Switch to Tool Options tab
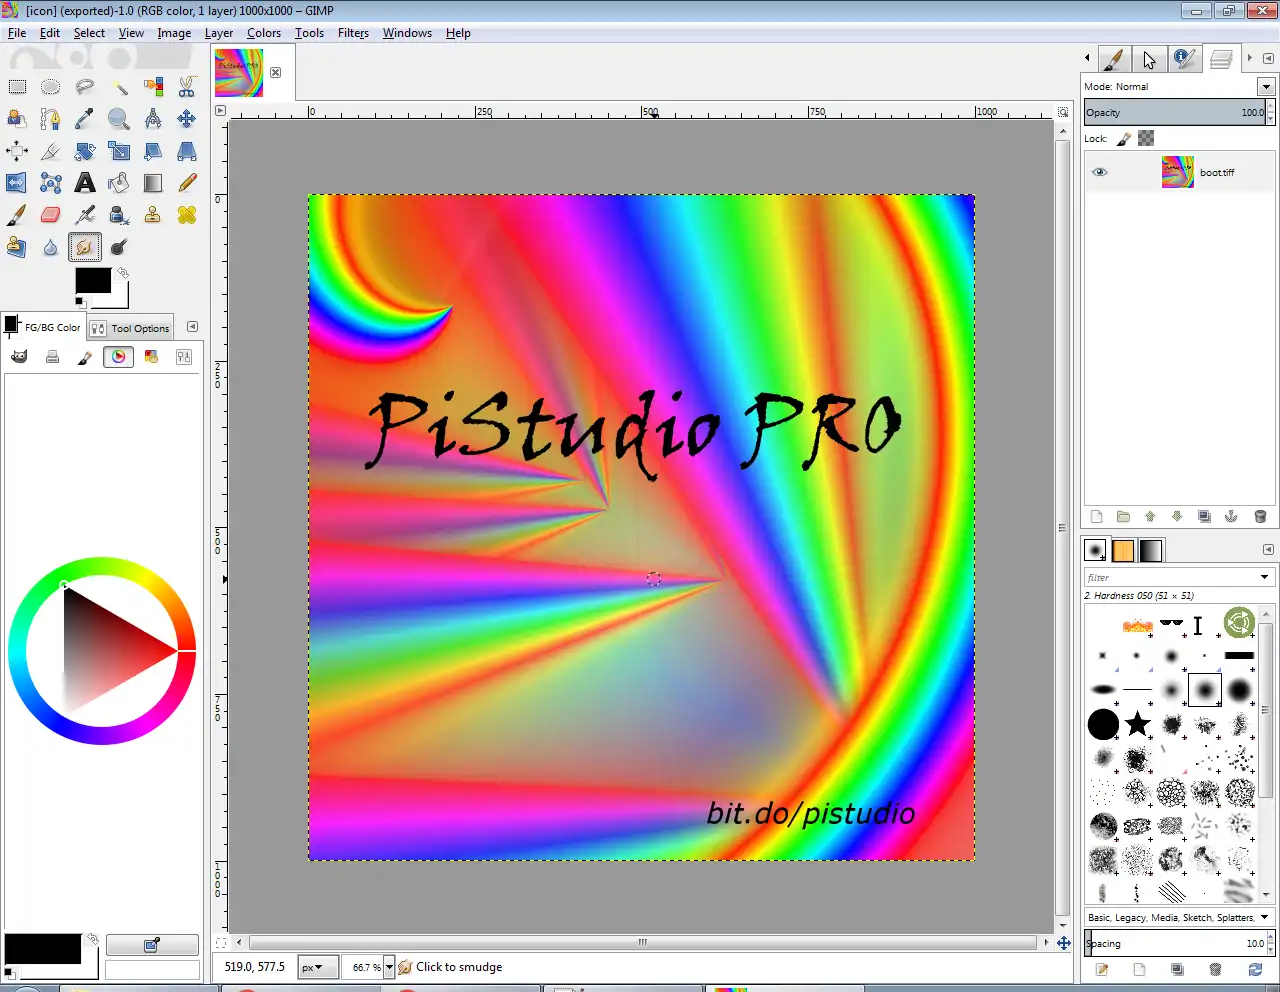Screen dimensions: 1280x992 130,328
